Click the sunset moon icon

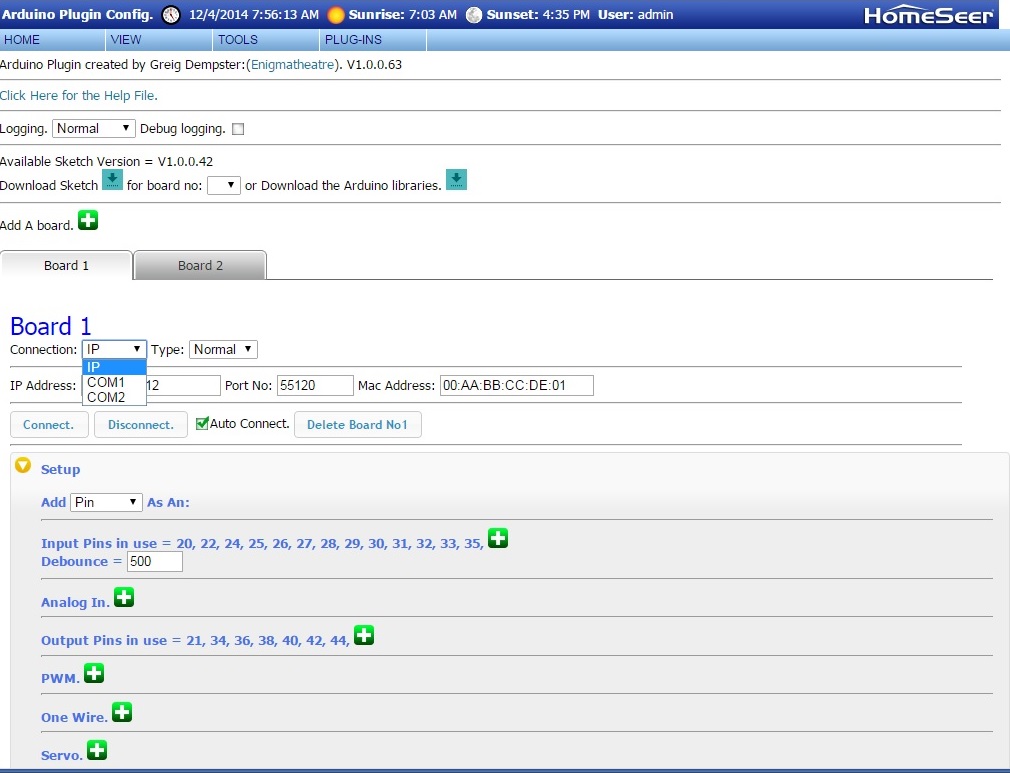tap(474, 15)
